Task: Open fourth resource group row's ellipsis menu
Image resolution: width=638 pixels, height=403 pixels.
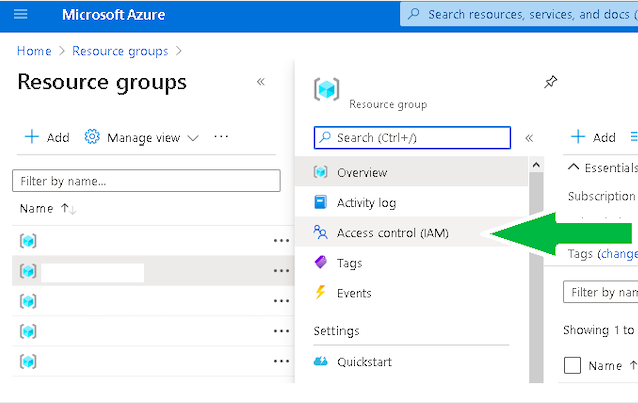Action: [281, 331]
